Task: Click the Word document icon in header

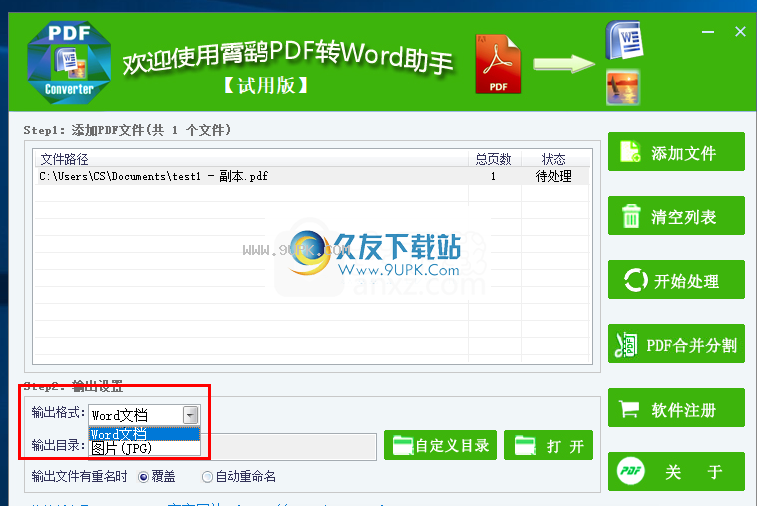Action: pyautogui.click(x=624, y=40)
